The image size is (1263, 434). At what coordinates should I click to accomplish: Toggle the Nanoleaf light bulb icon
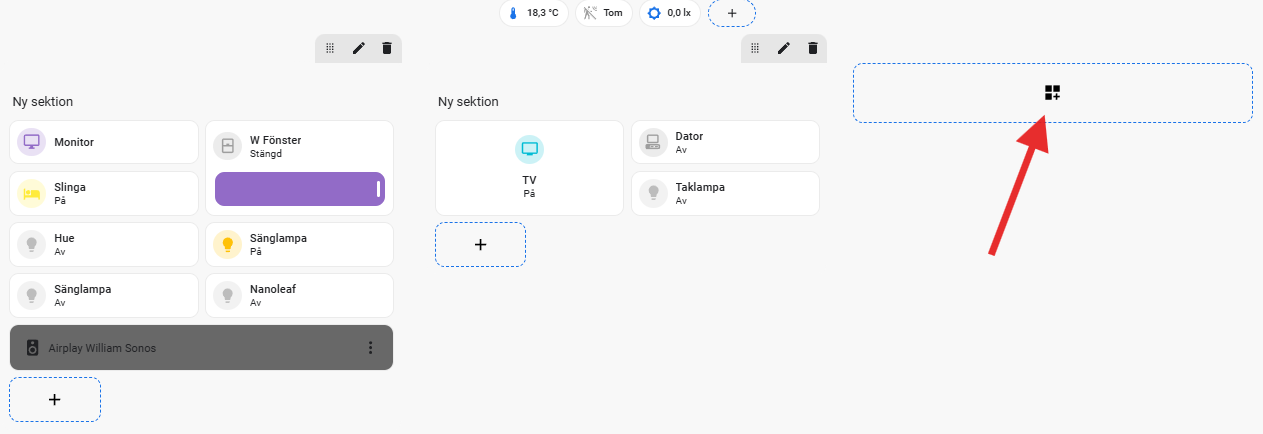[228, 296]
